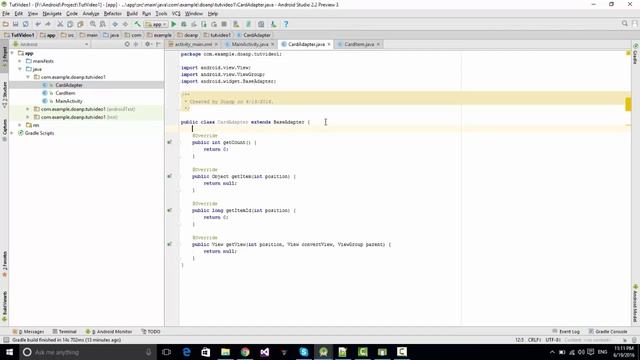Click the Find magnifier icon

pos(93,24)
